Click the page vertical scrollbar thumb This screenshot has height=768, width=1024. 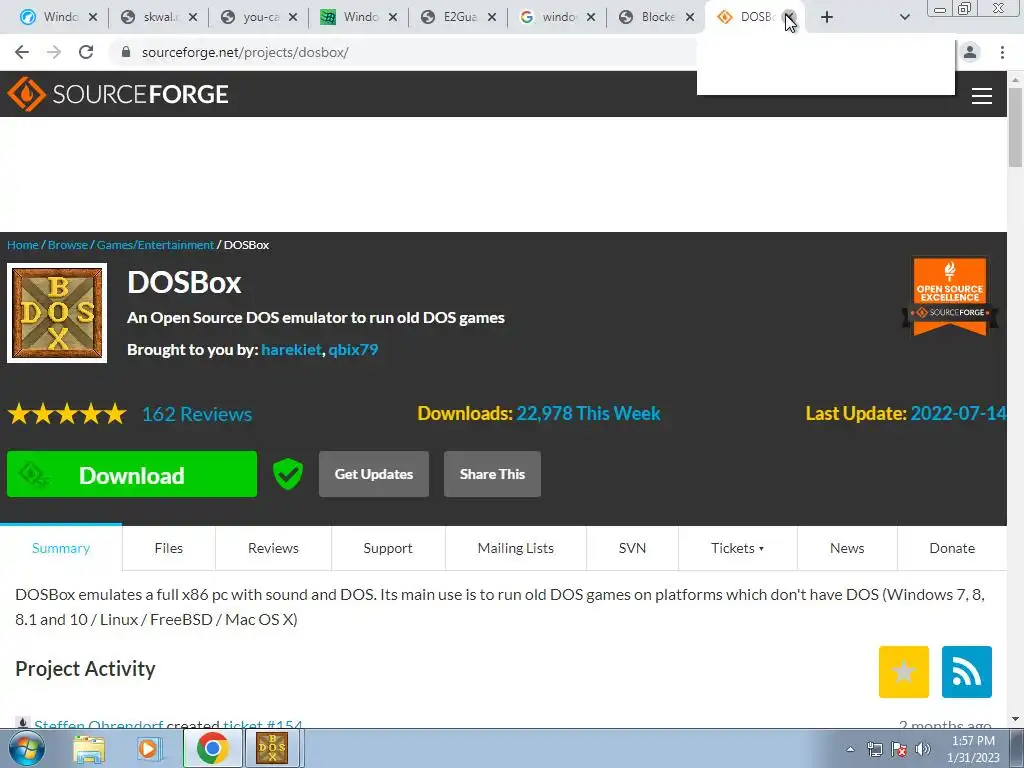(1015, 127)
